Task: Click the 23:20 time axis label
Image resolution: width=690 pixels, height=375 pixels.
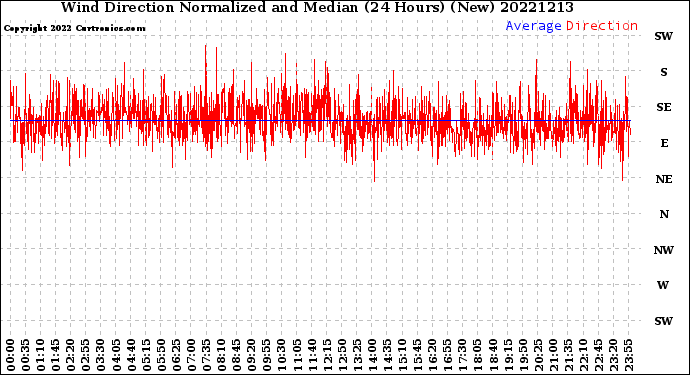Action: point(613,355)
